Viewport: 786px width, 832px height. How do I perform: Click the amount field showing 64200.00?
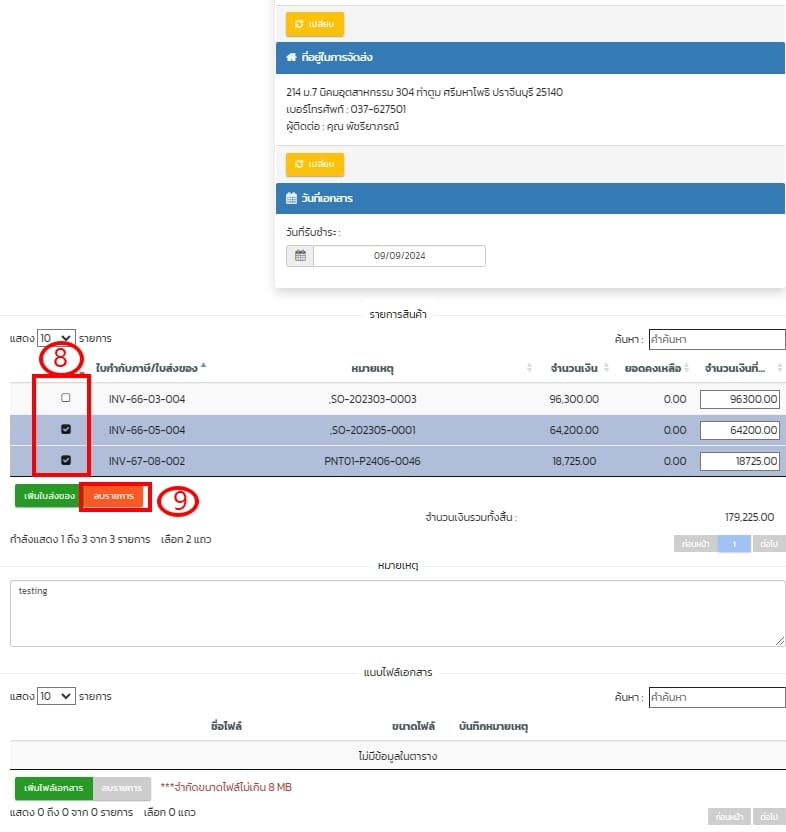pos(741,431)
